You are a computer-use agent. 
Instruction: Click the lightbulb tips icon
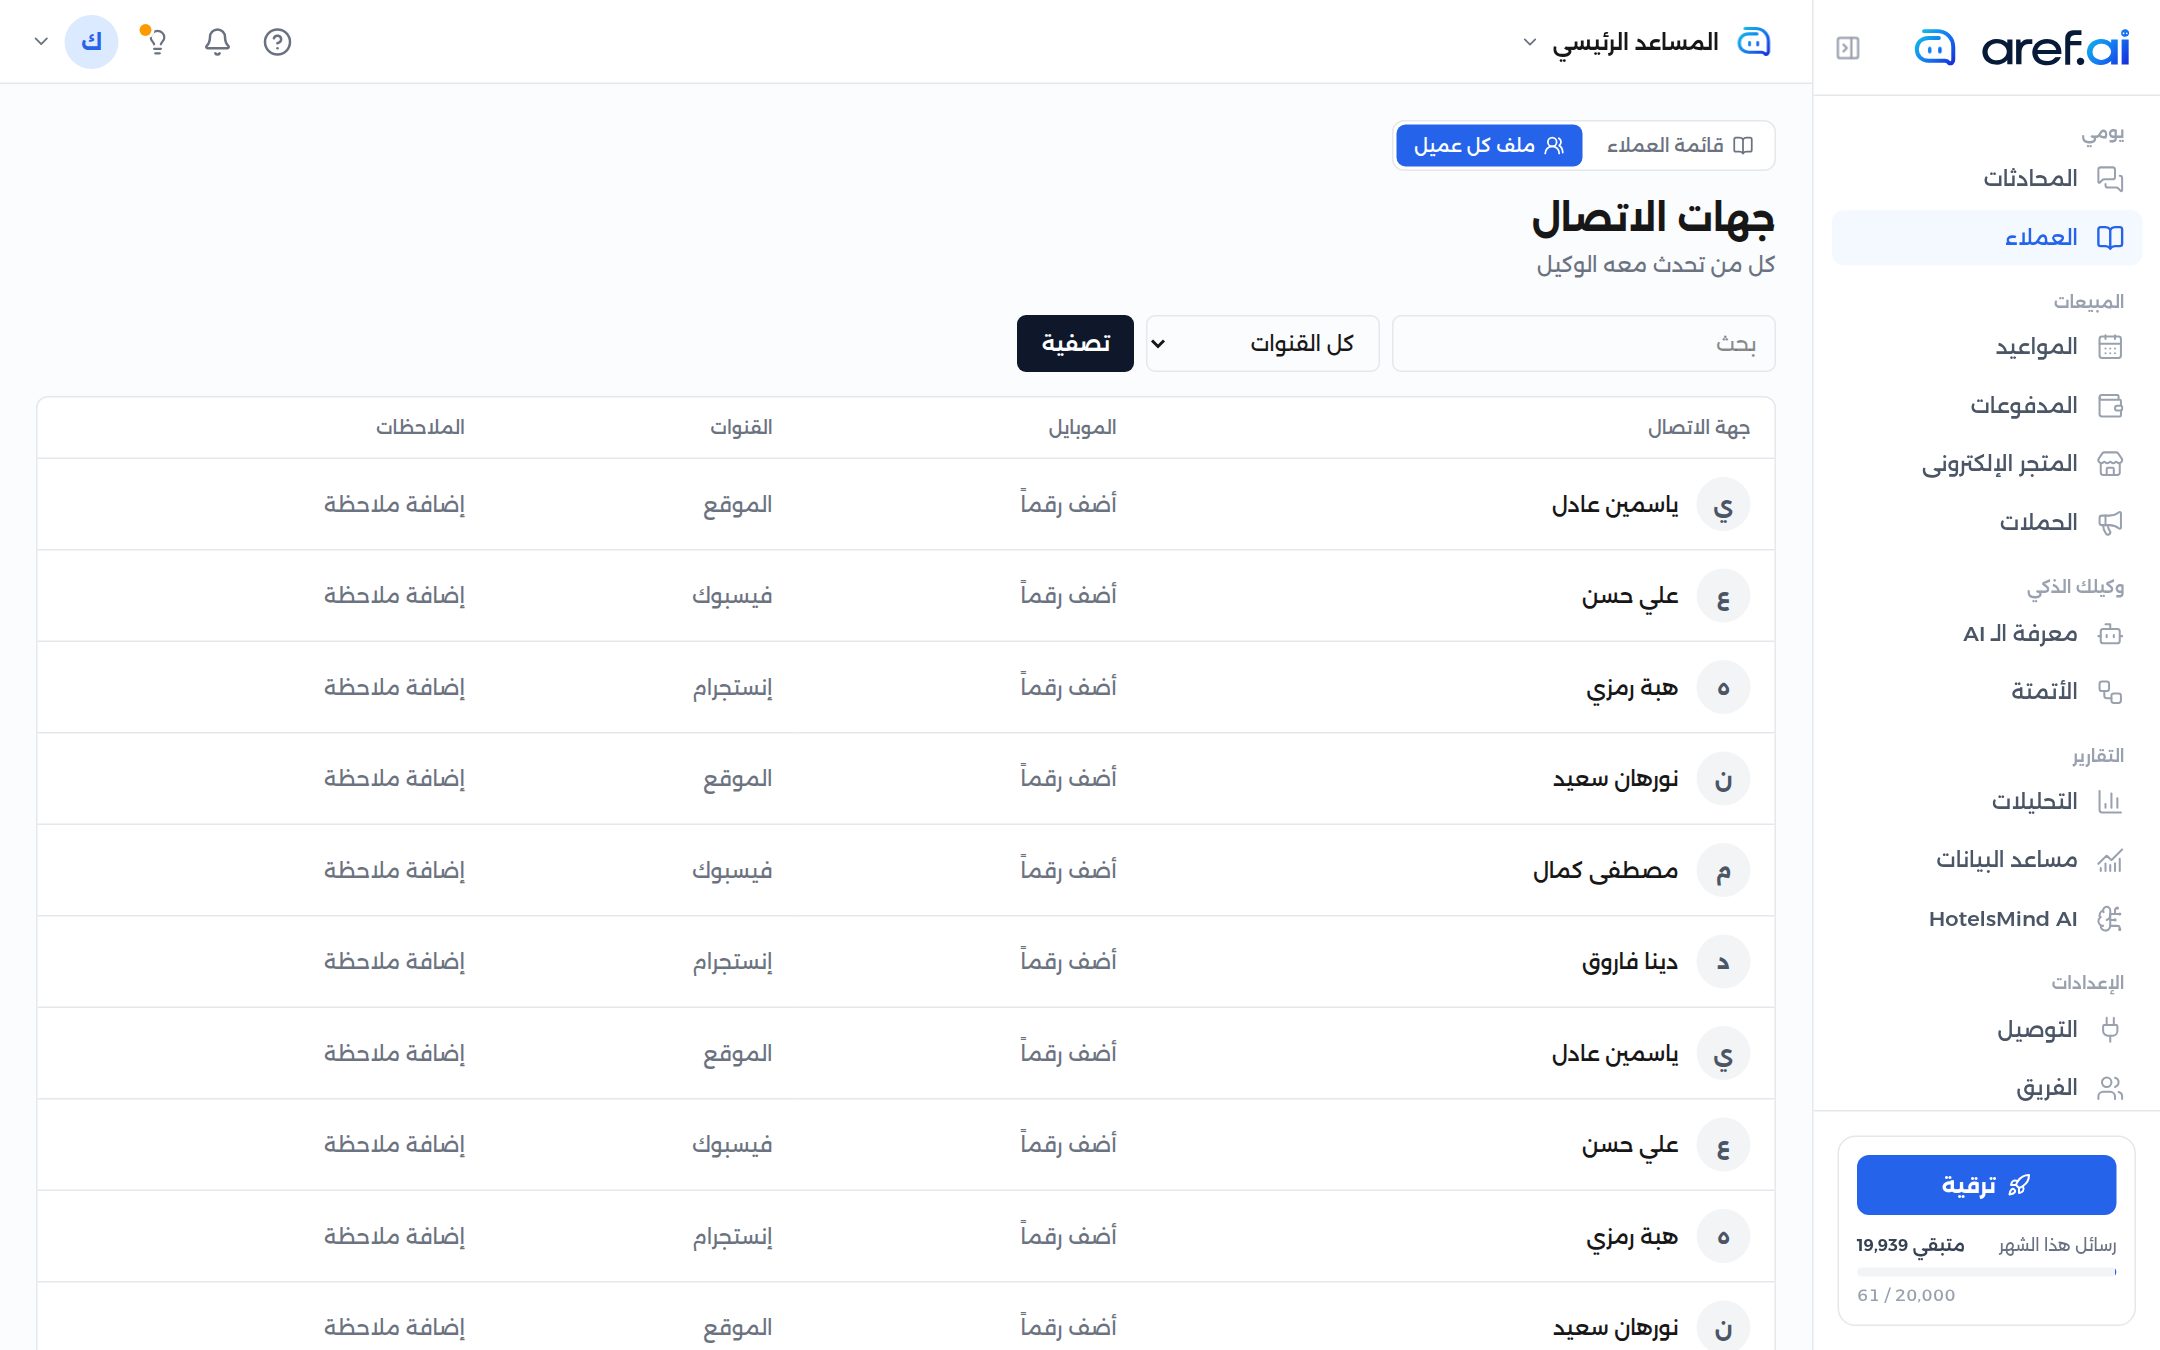[155, 42]
